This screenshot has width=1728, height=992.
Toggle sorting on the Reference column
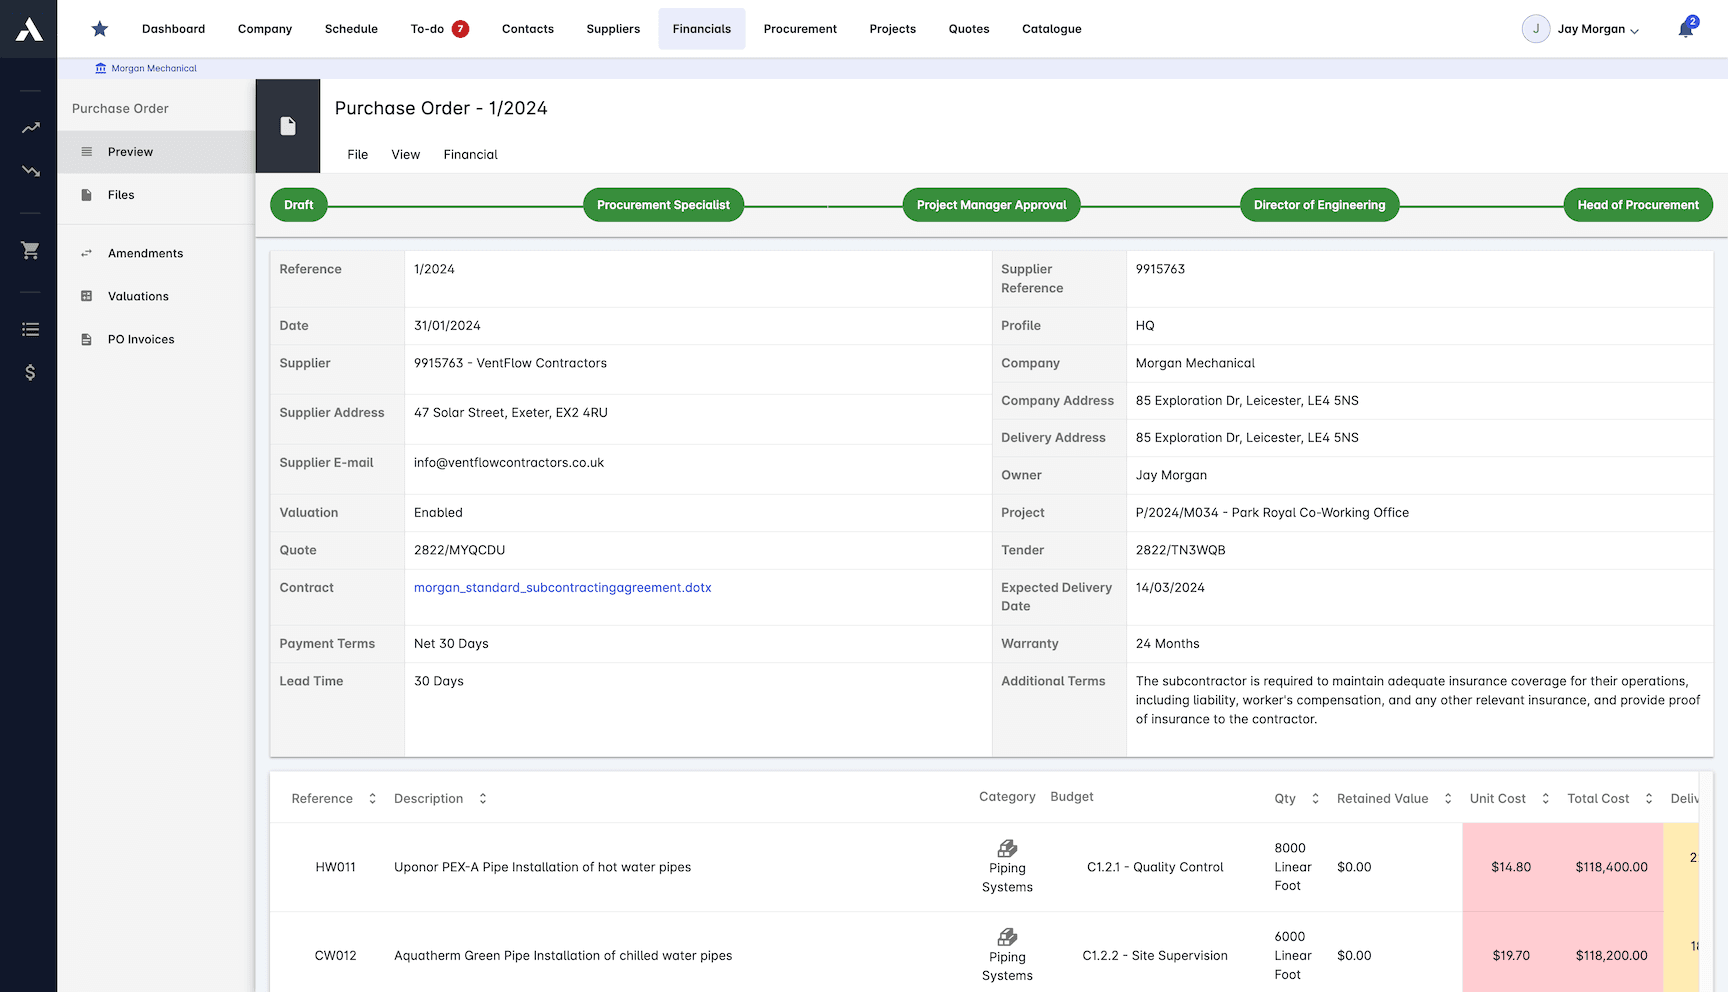coord(372,798)
